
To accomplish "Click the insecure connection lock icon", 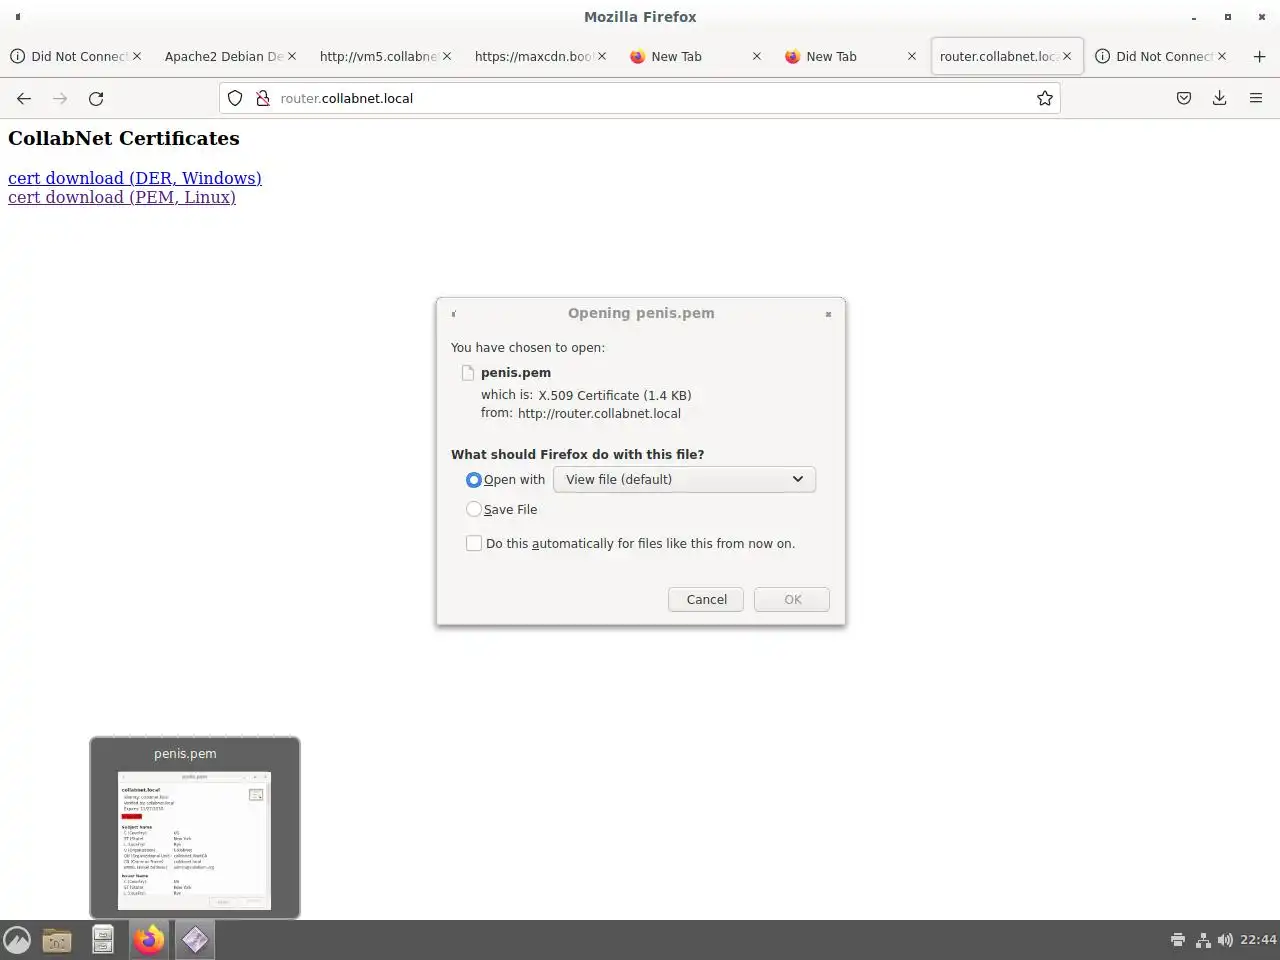I will [262, 98].
